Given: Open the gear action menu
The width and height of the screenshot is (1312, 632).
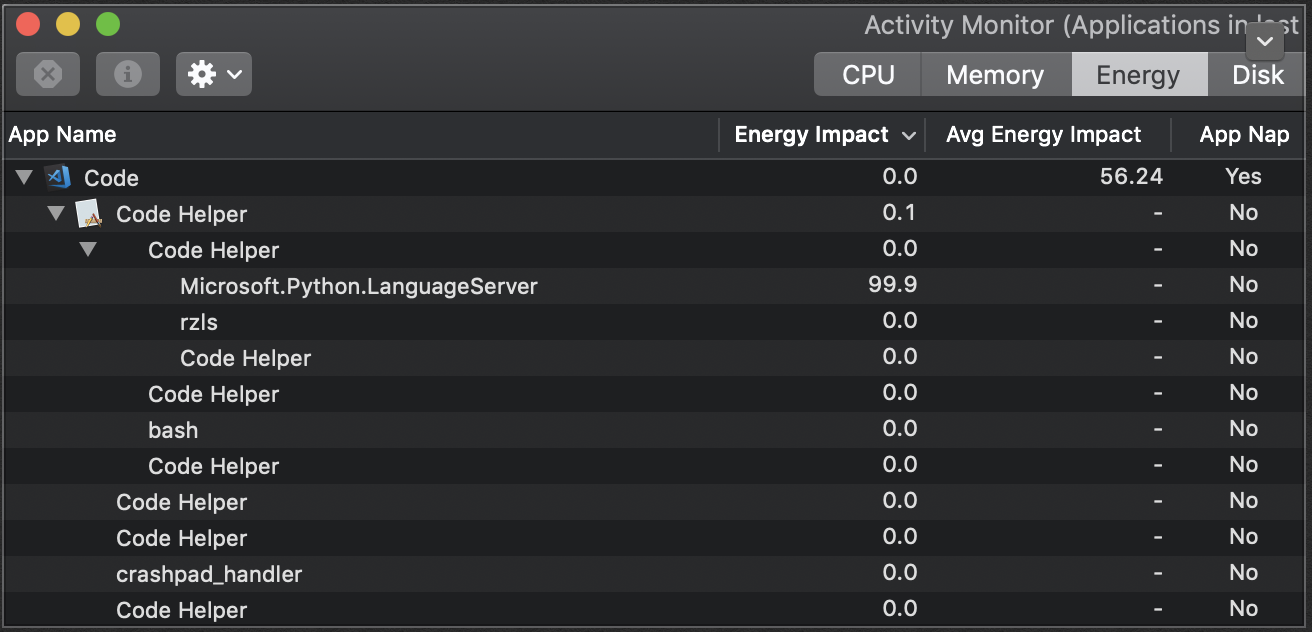Looking at the screenshot, I should [214, 74].
